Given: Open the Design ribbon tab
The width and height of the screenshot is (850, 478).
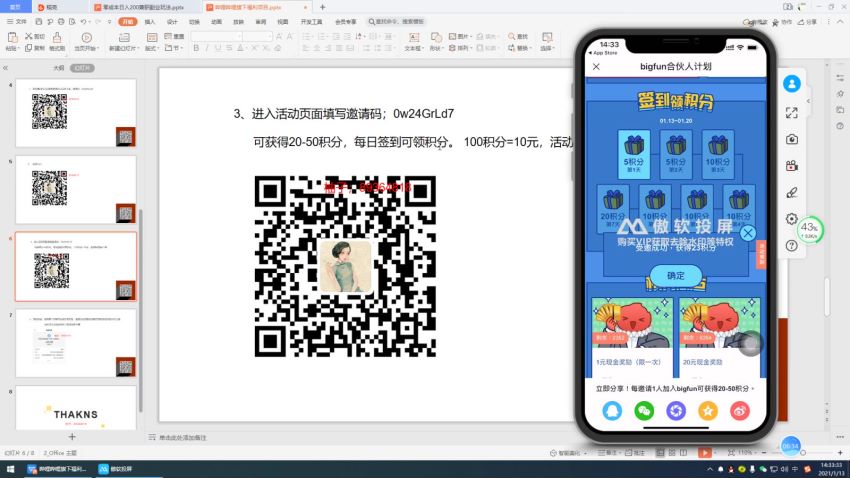Looking at the screenshot, I should pos(172,22).
